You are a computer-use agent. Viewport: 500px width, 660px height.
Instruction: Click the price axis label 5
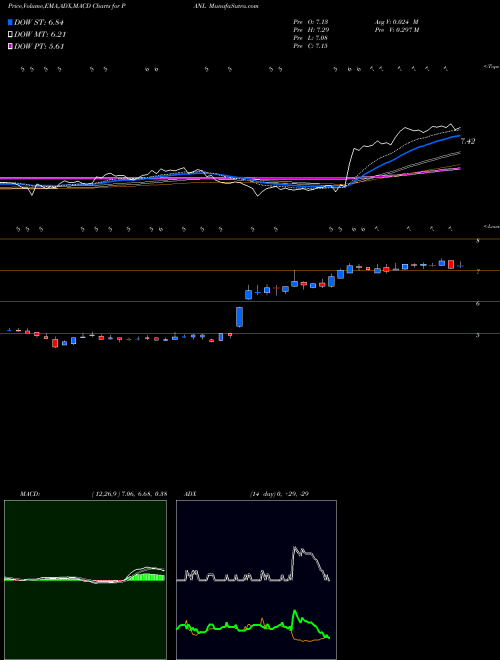[478, 335]
